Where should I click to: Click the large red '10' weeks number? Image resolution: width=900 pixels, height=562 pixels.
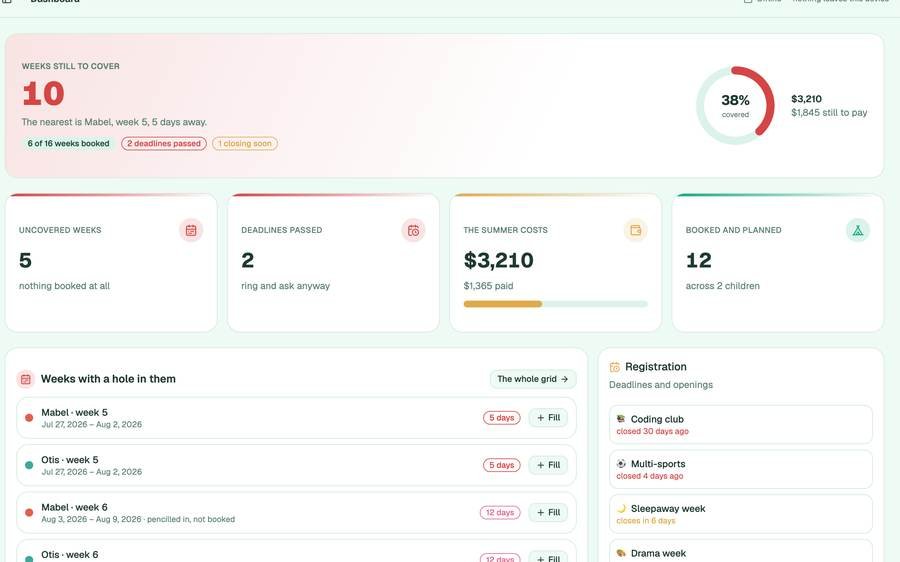click(x=44, y=94)
